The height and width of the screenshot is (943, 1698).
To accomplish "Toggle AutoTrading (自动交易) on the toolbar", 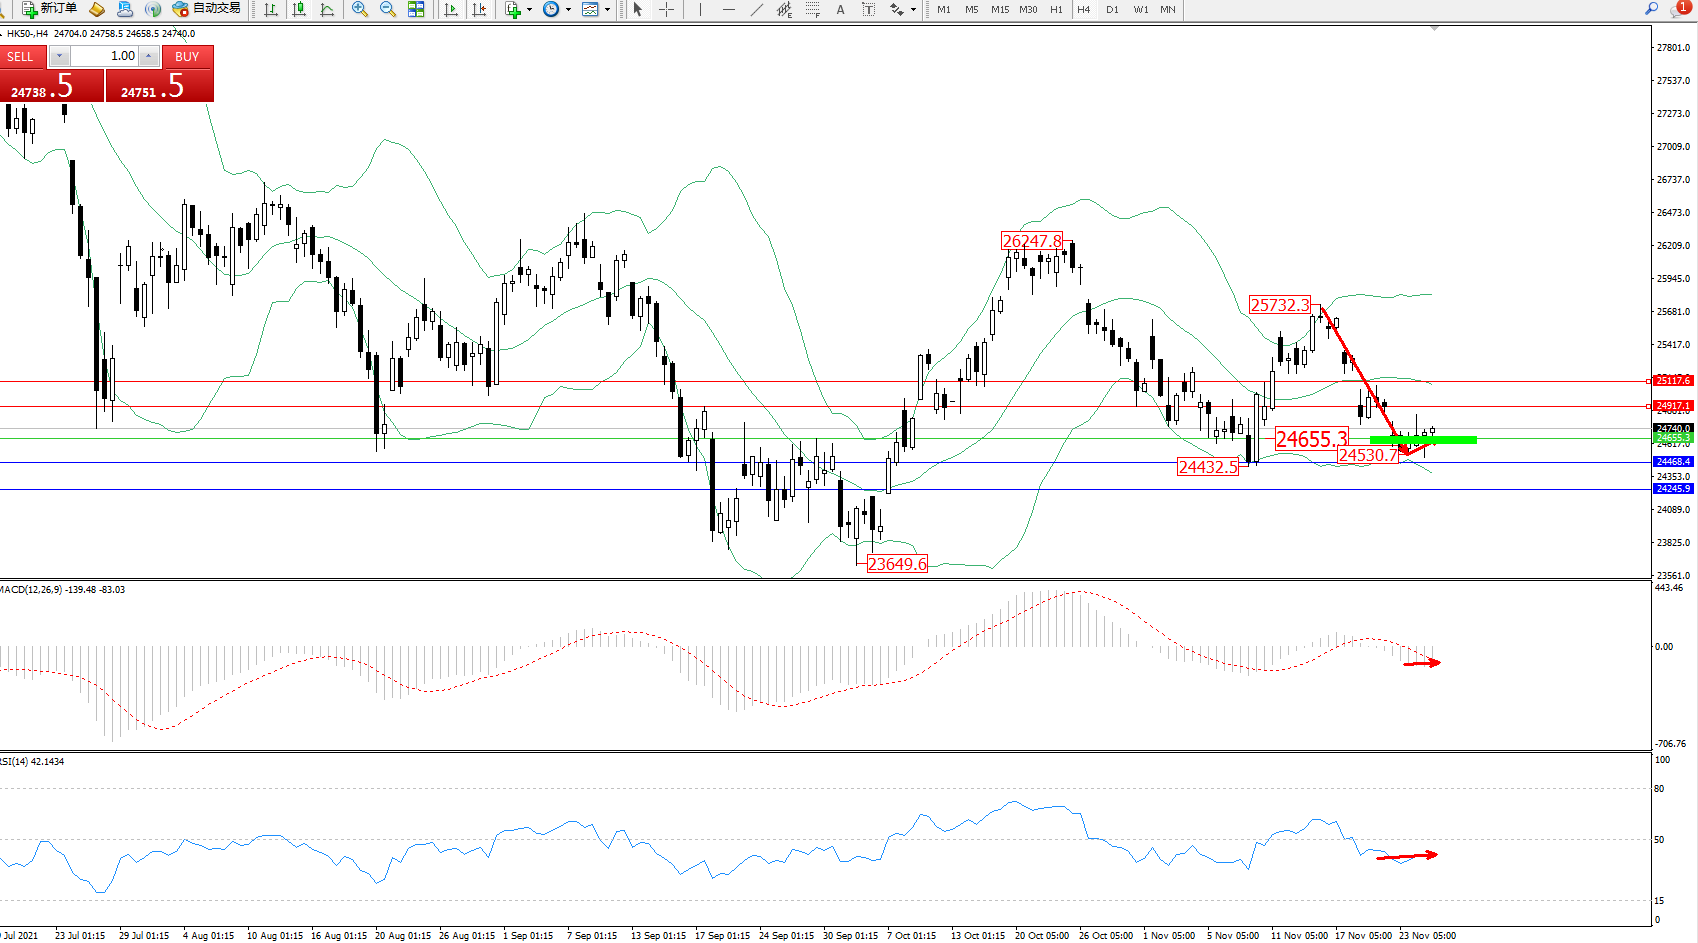I will tap(206, 9).
